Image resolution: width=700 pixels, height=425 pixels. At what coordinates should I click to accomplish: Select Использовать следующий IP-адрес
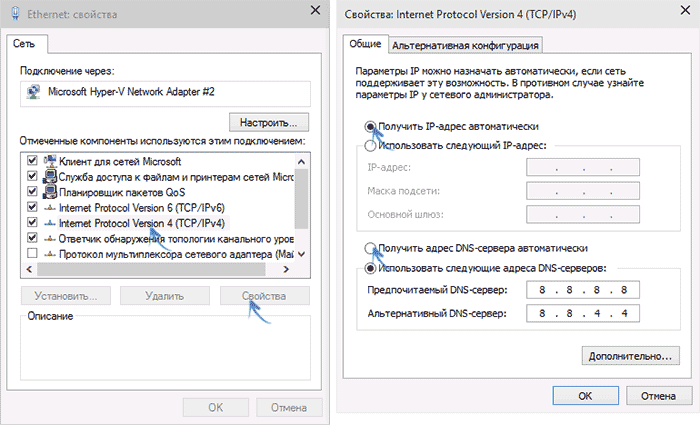[370, 146]
